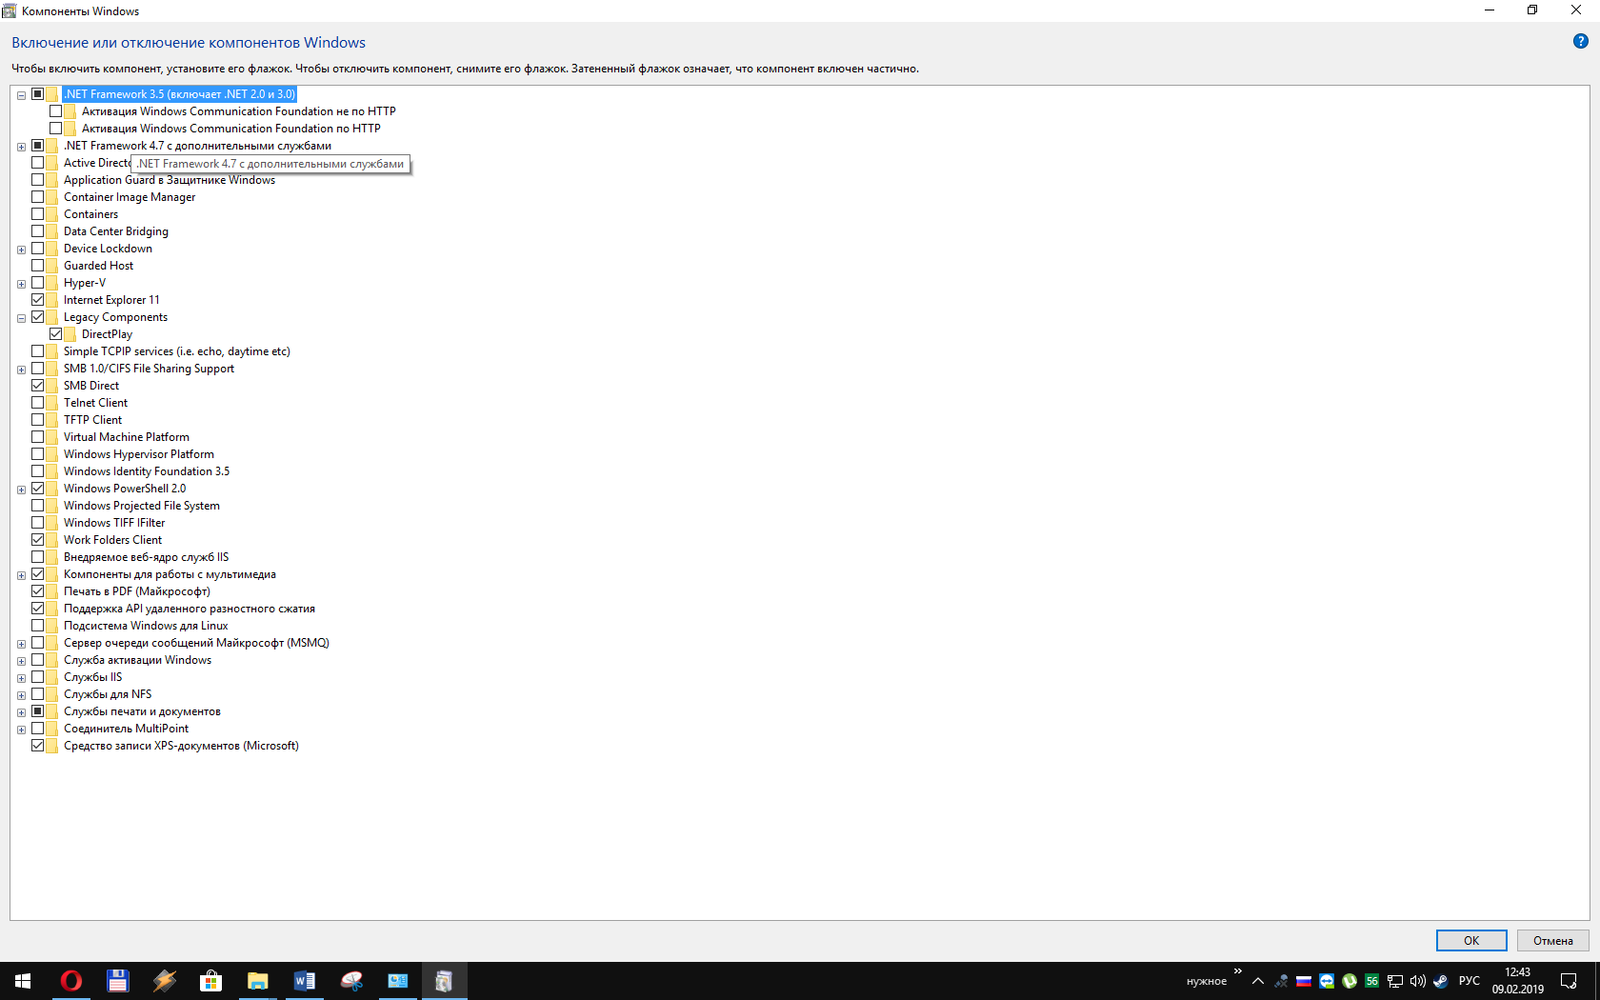Image resolution: width=1600 pixels, height=1000 pixels.
Task: Expand the Hyper-V tree node
Action: click(21, 284)
